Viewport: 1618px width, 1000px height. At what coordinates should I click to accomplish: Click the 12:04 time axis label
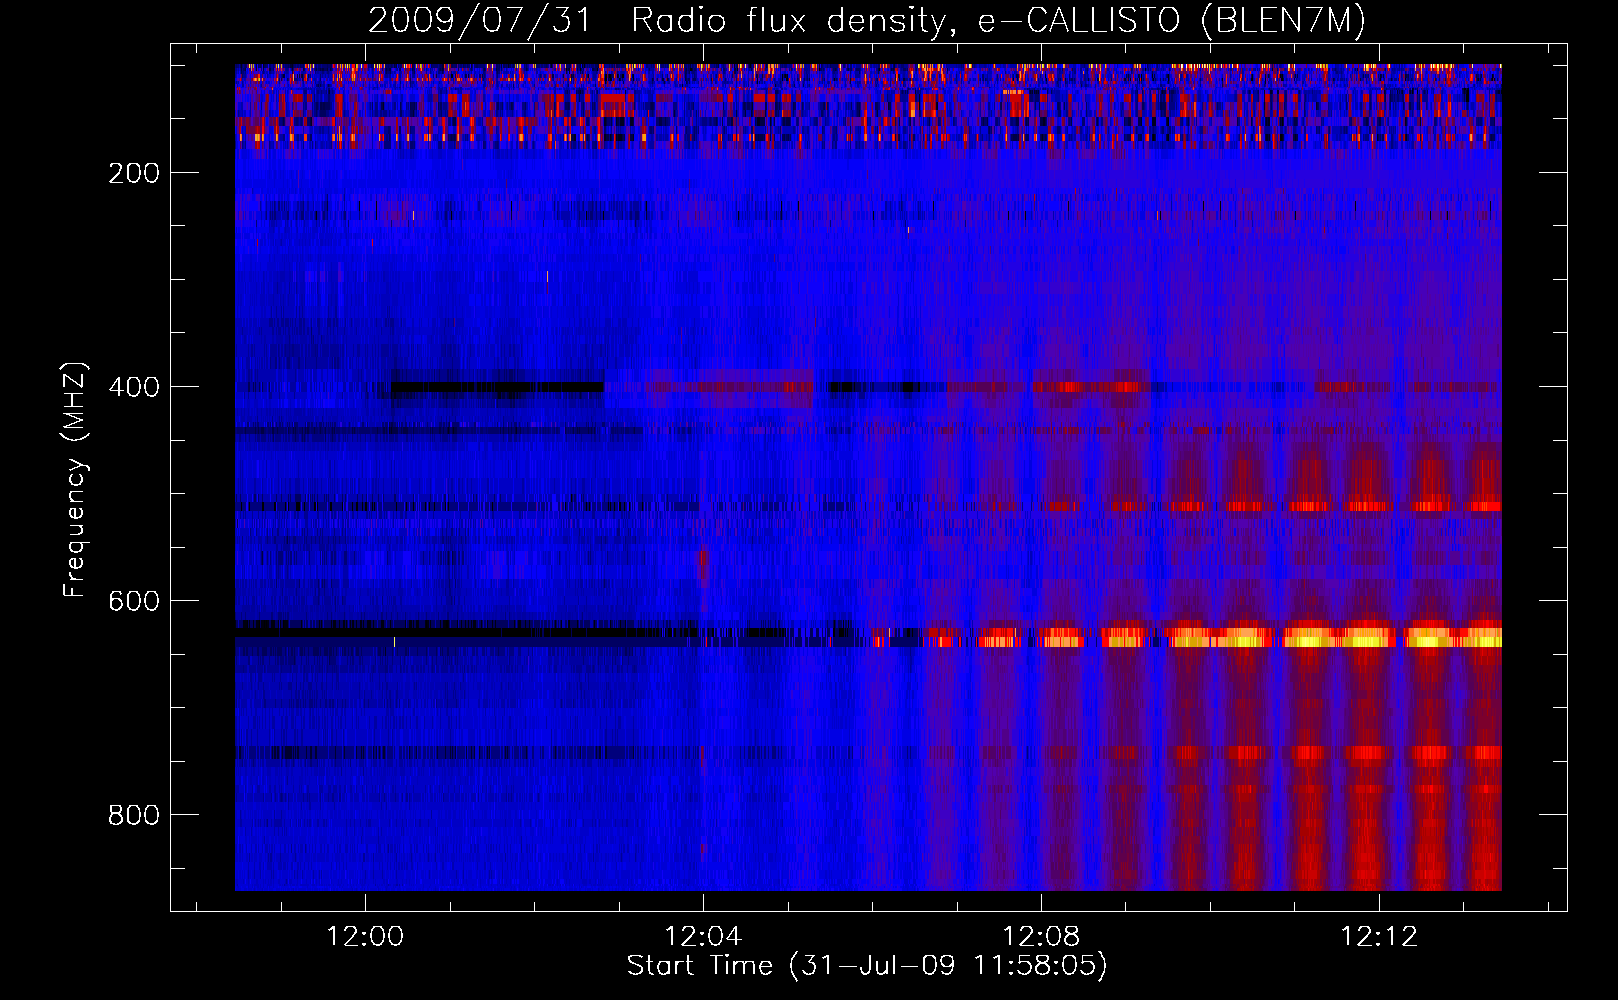[703, 937]
